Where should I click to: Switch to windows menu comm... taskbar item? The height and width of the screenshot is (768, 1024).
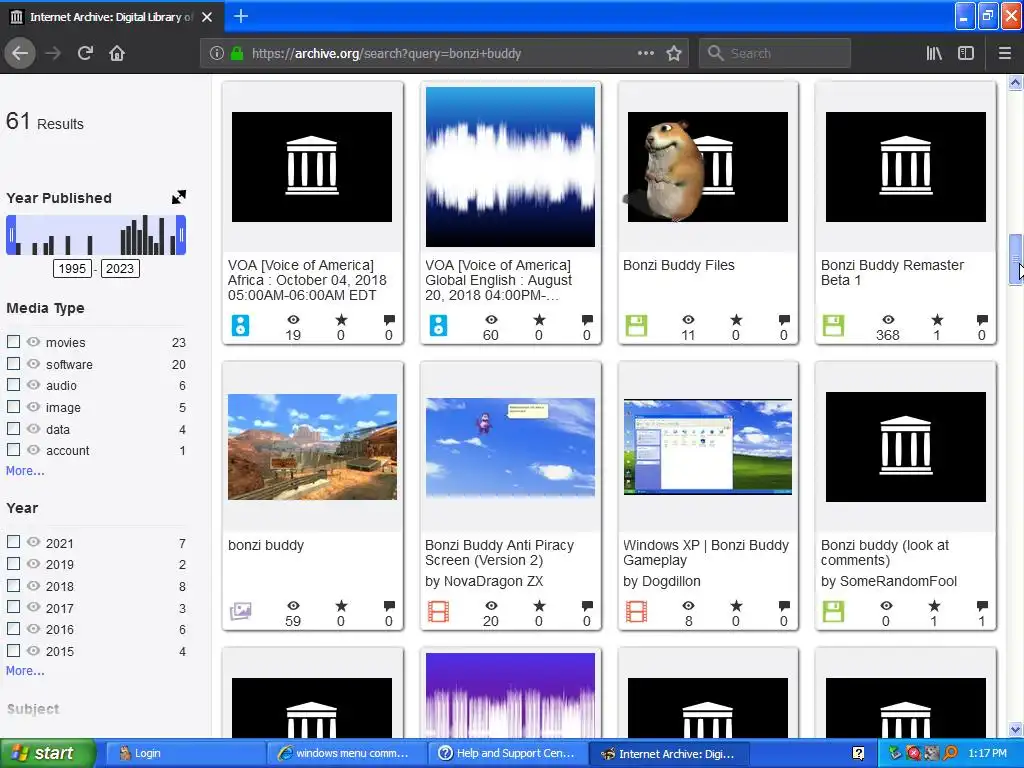coord(345,753)
